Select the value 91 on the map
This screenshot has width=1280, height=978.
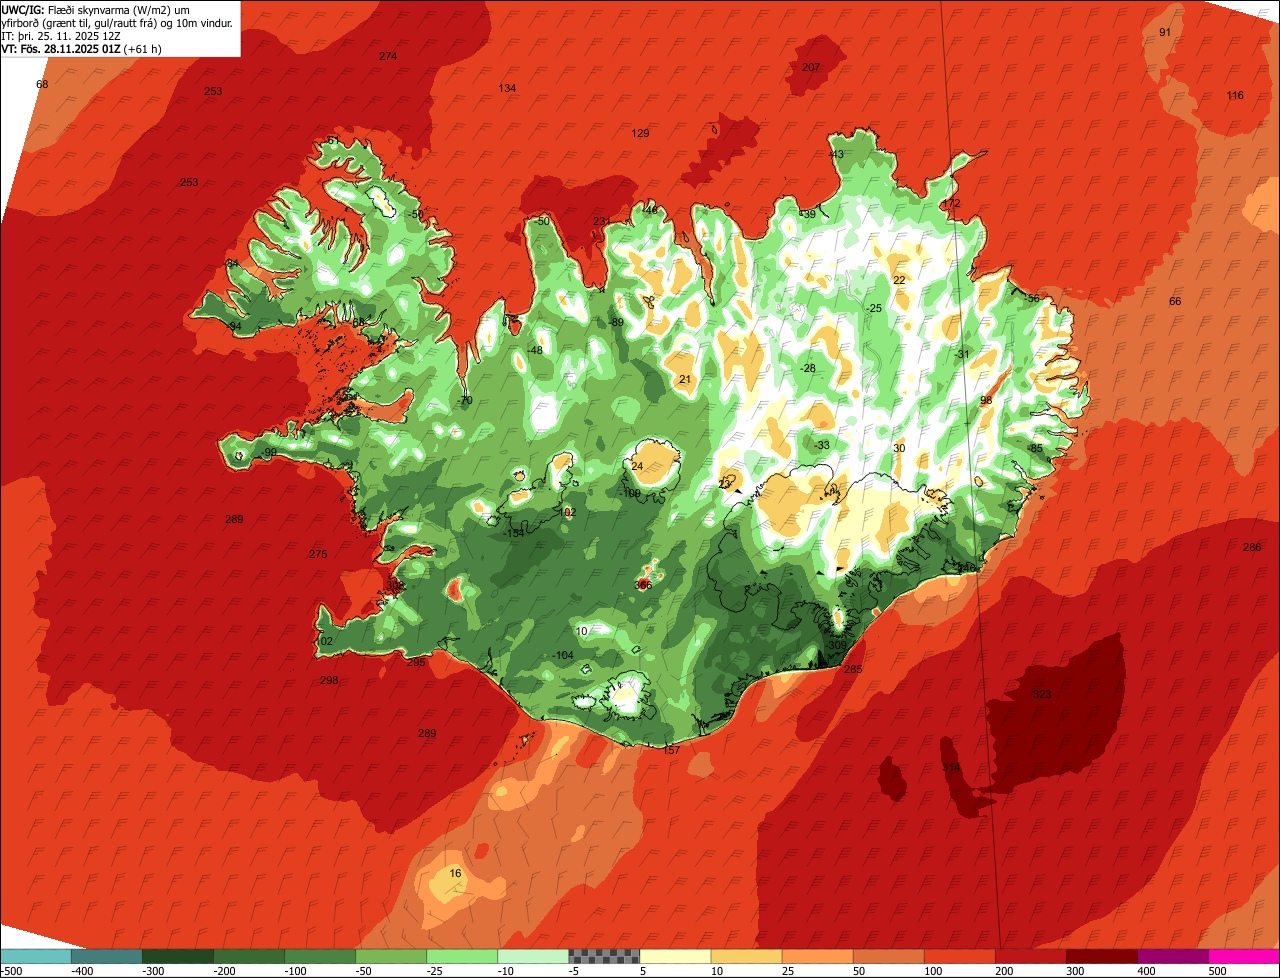pos(1165,32)
